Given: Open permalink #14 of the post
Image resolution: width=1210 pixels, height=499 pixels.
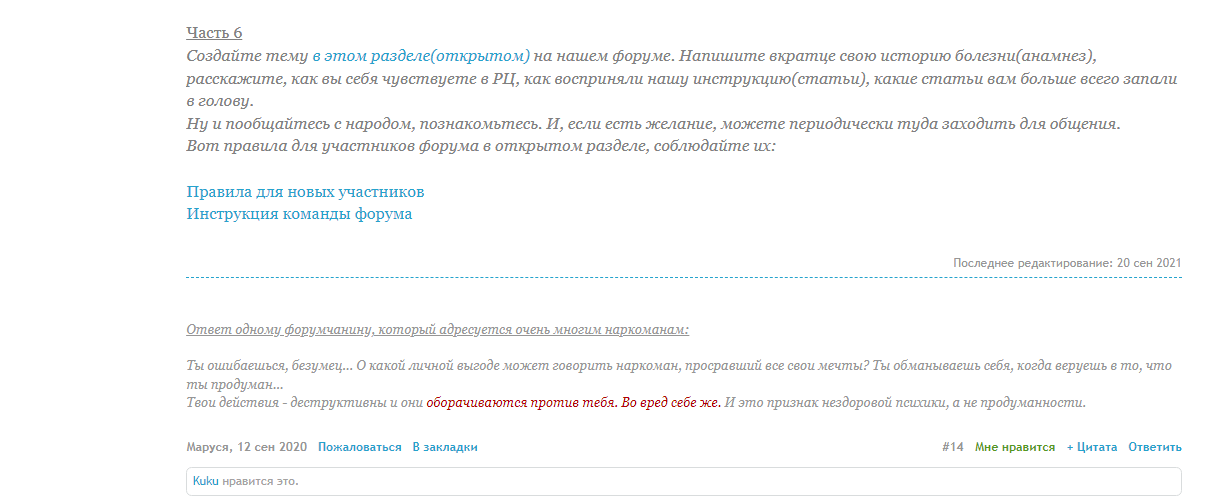Looking at the screenshot, I should tap(952, 447).
